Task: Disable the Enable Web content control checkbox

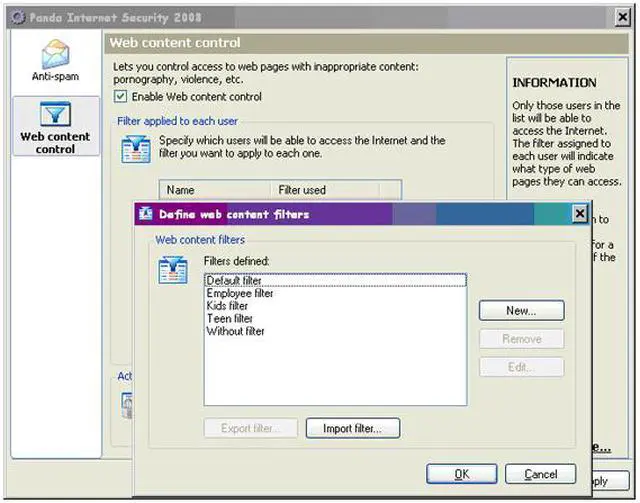Action: click(122, 97)
